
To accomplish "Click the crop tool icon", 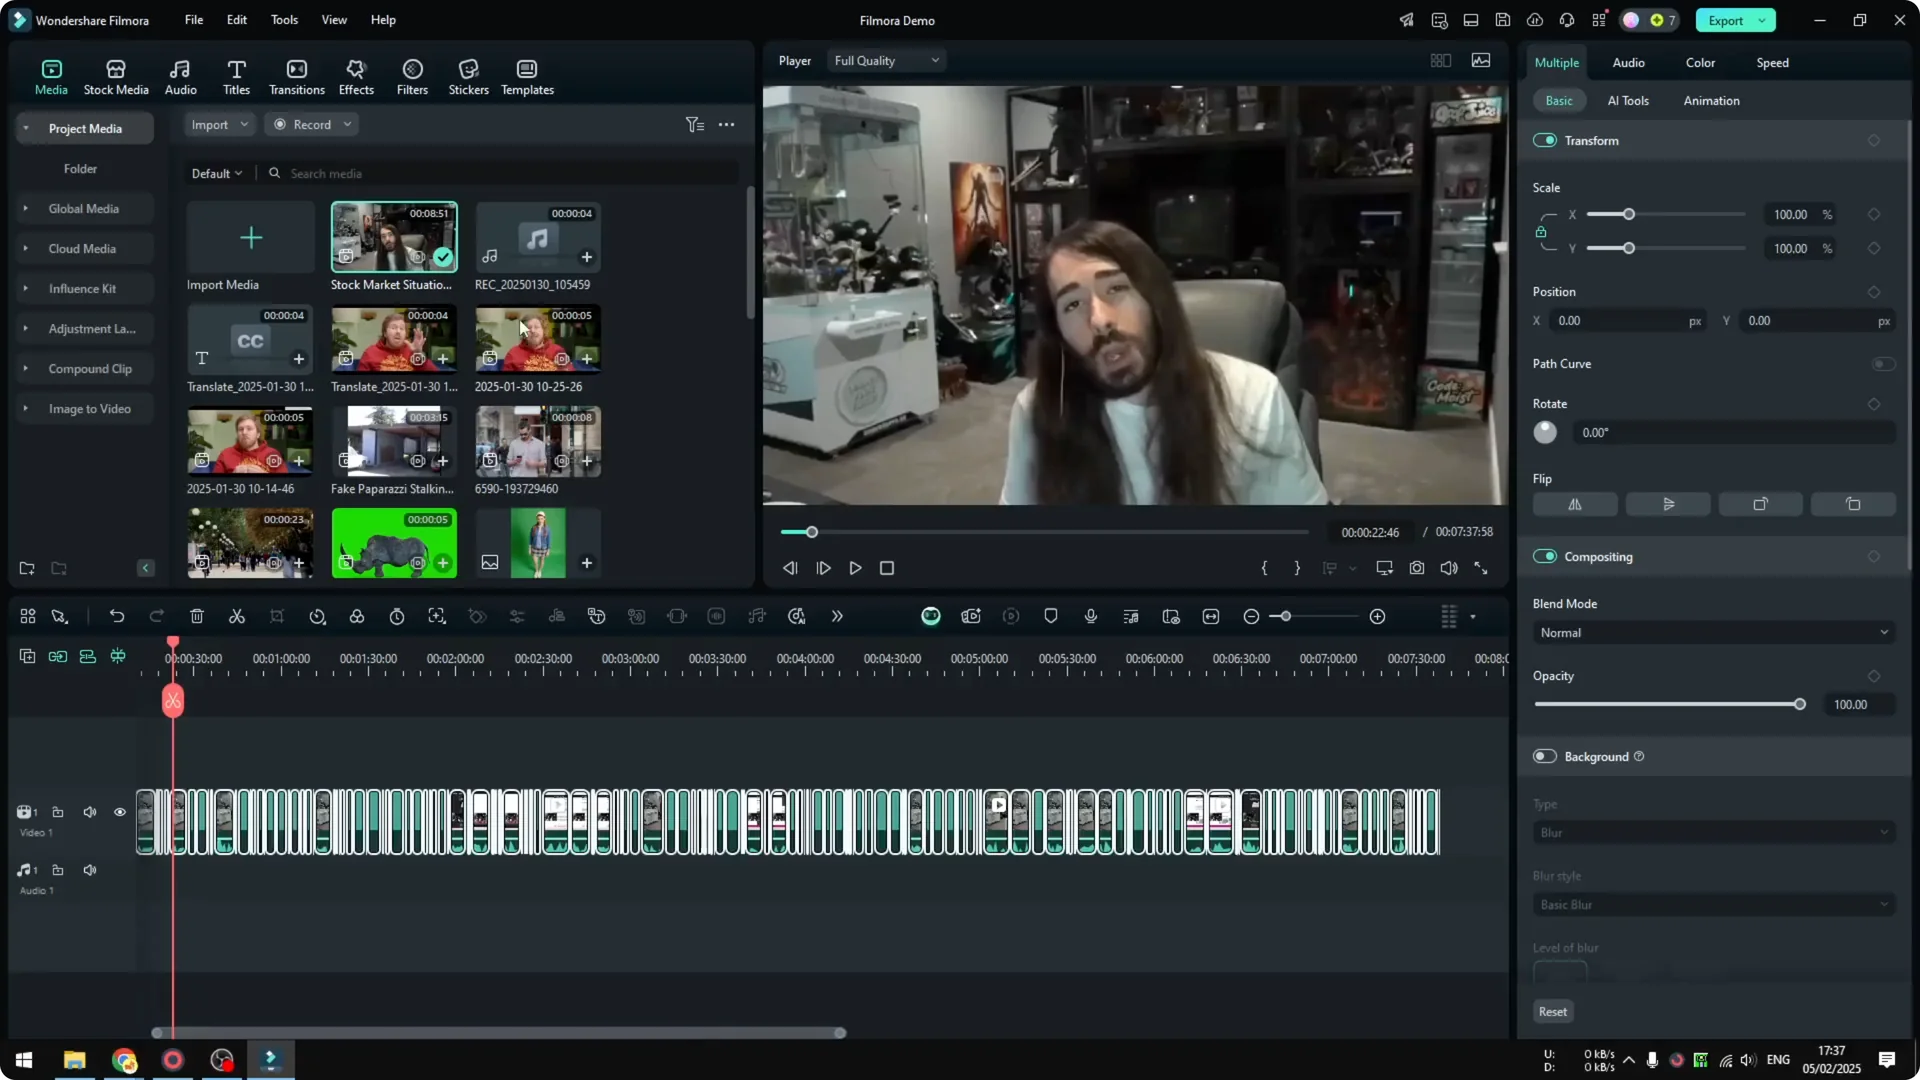I will point(277,617).
